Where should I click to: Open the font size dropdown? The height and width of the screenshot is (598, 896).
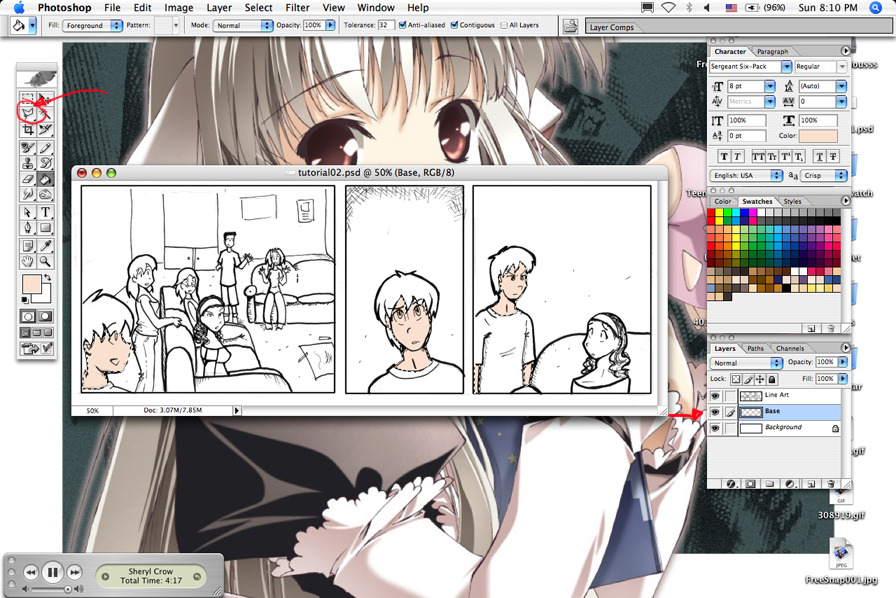point(770,86)
